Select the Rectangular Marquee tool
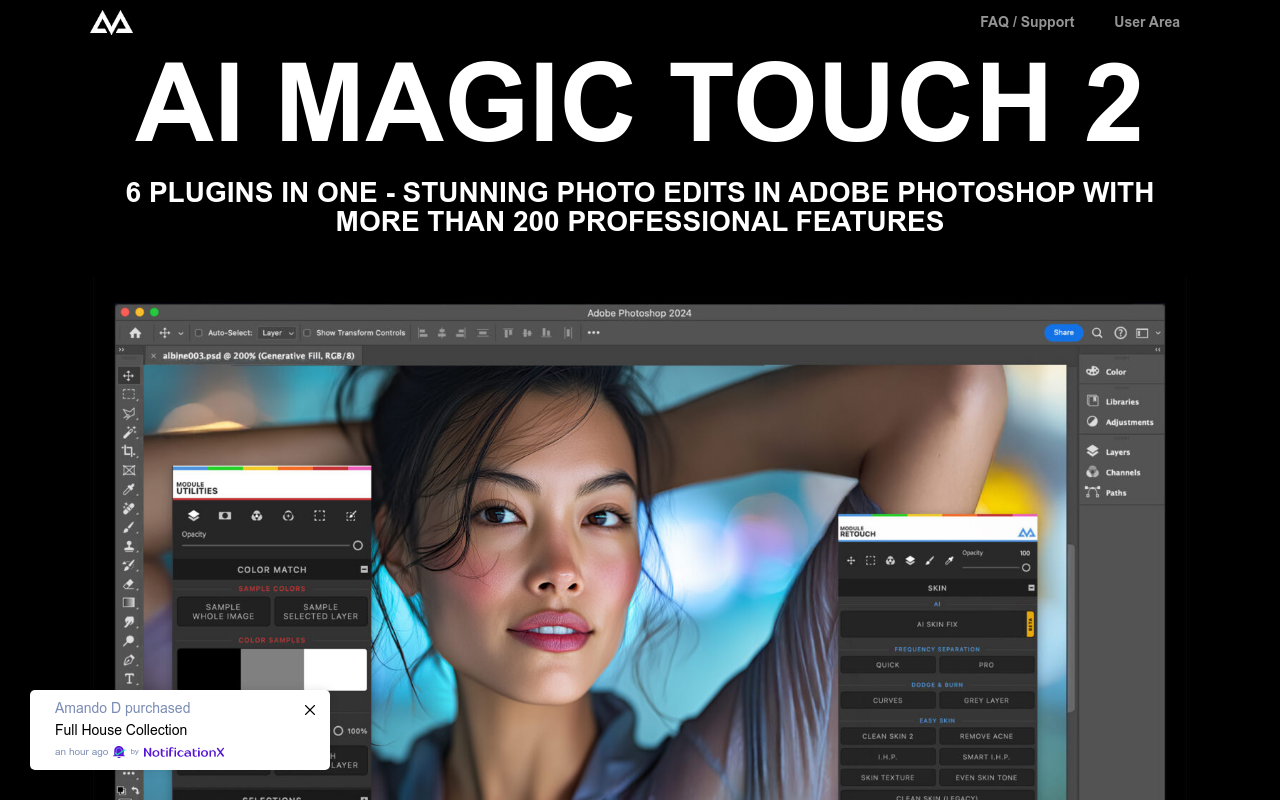Screen dimensions: 1280x800 point(129,395)
